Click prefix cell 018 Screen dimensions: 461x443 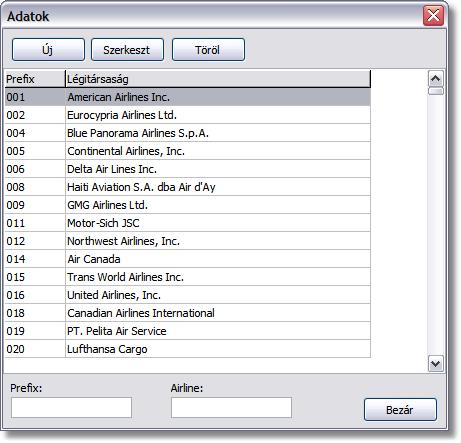(35, 313)
